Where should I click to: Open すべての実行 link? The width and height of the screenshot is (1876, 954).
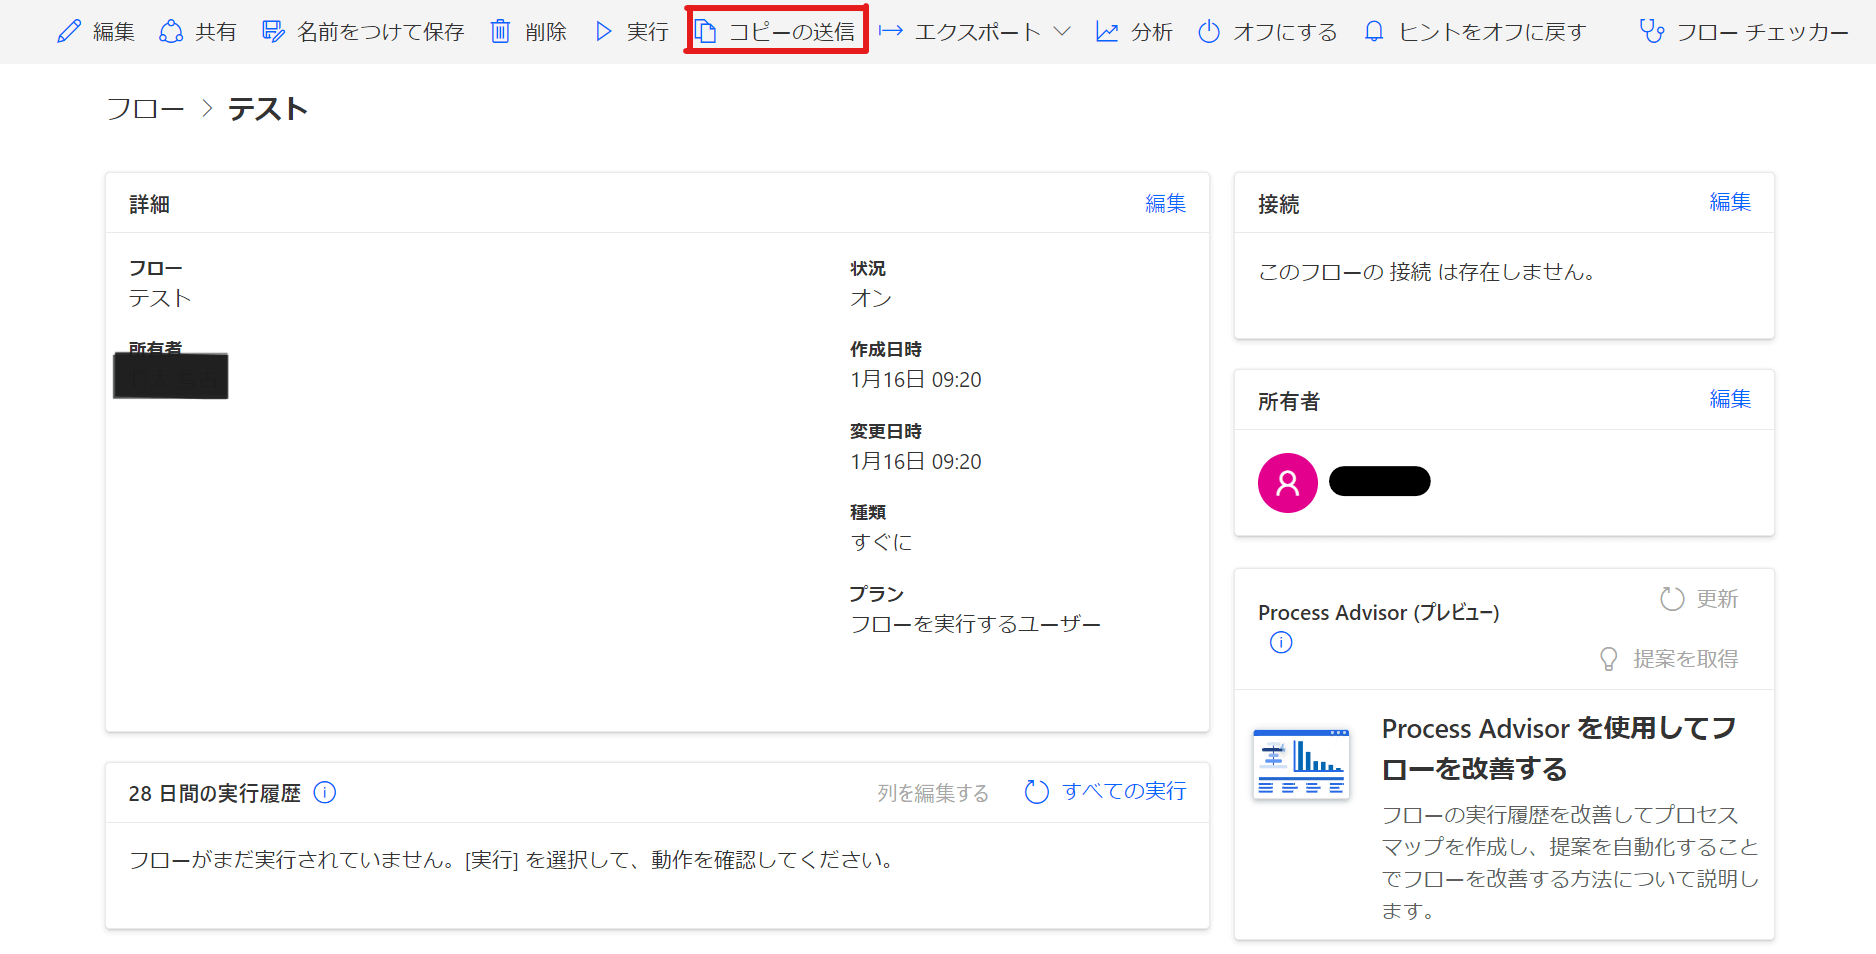tap(1124, 791)
